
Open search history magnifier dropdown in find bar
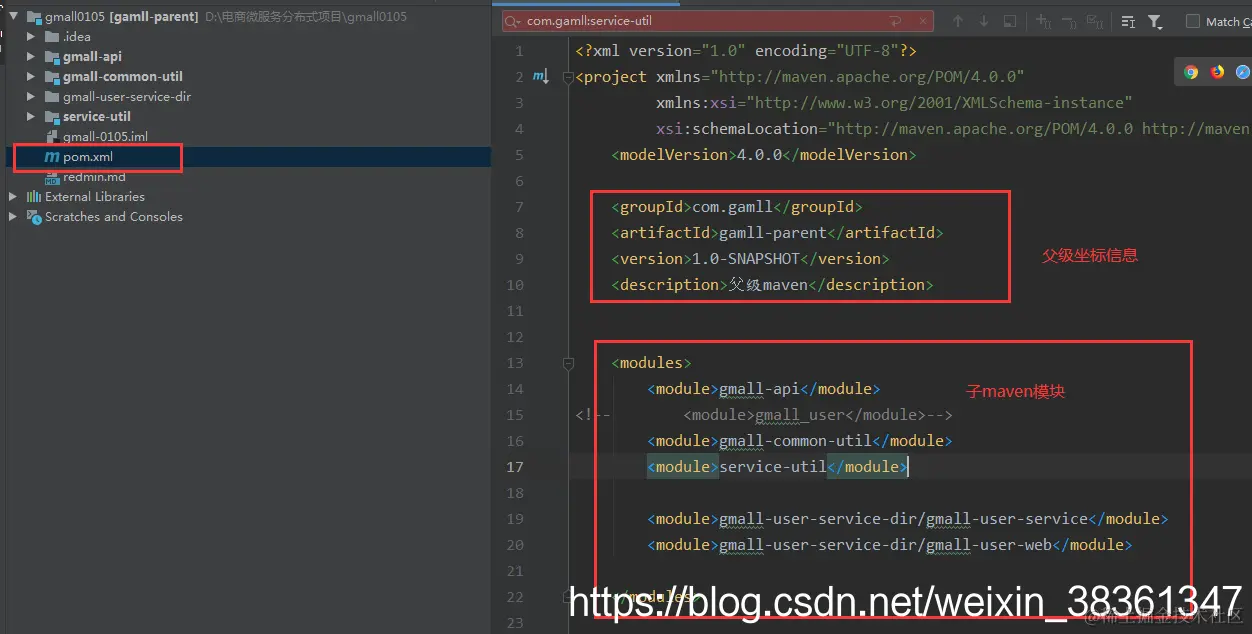click(x=513, y=21)
